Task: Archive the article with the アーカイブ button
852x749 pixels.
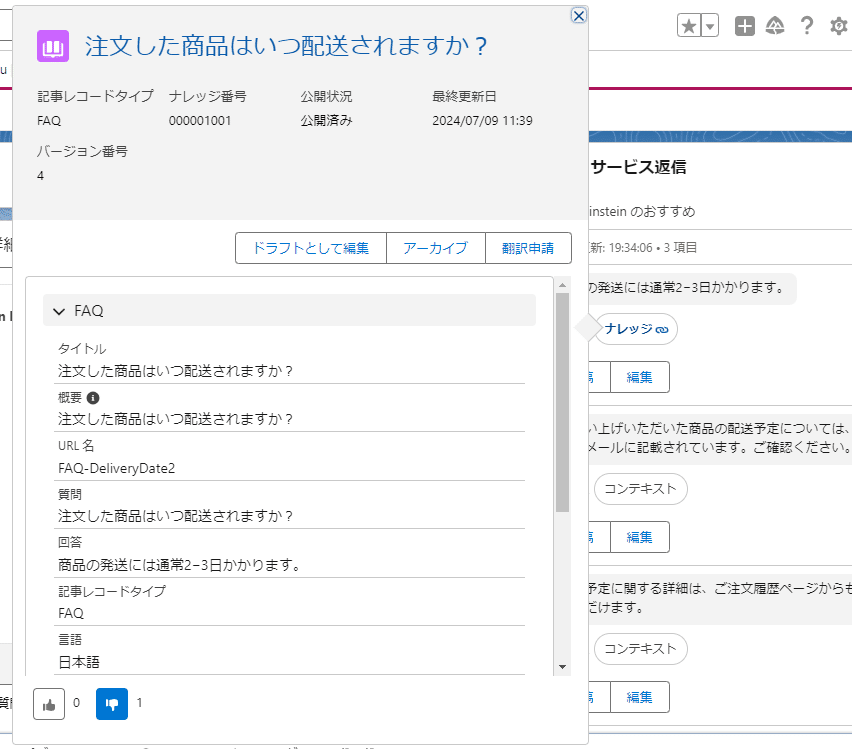Action: 435,247
